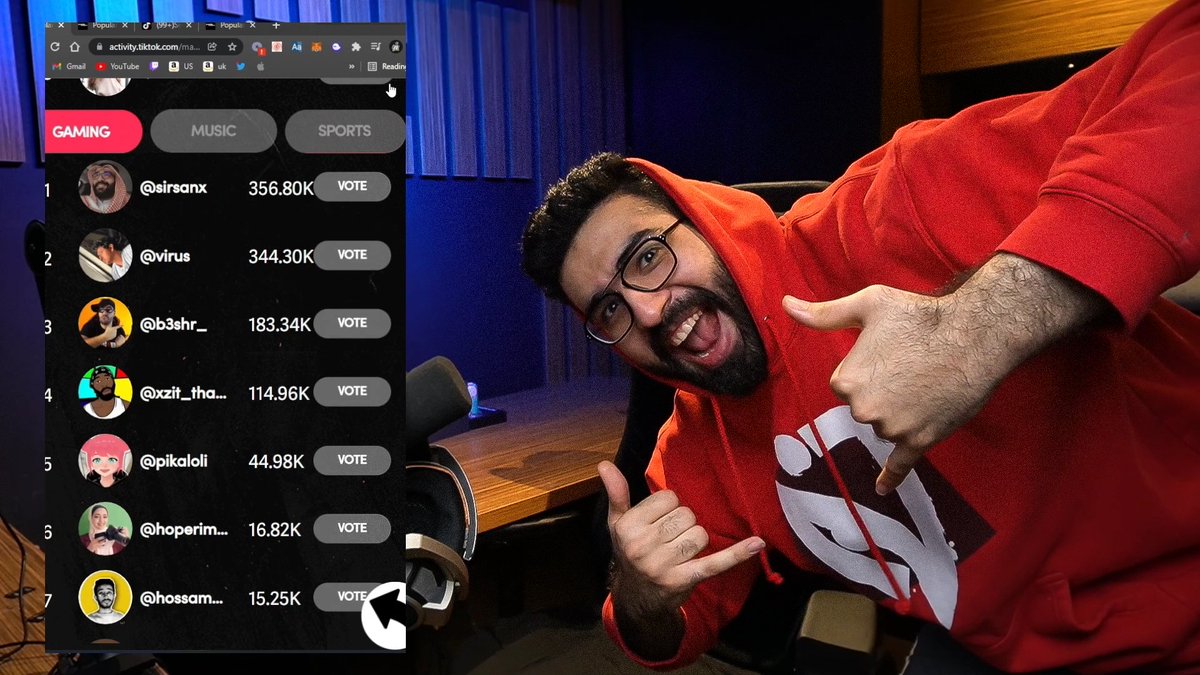This screenshot has height=675, width=1200.
Task: Open @hossam... yellow avatar
Action: (x=105, y=597)
